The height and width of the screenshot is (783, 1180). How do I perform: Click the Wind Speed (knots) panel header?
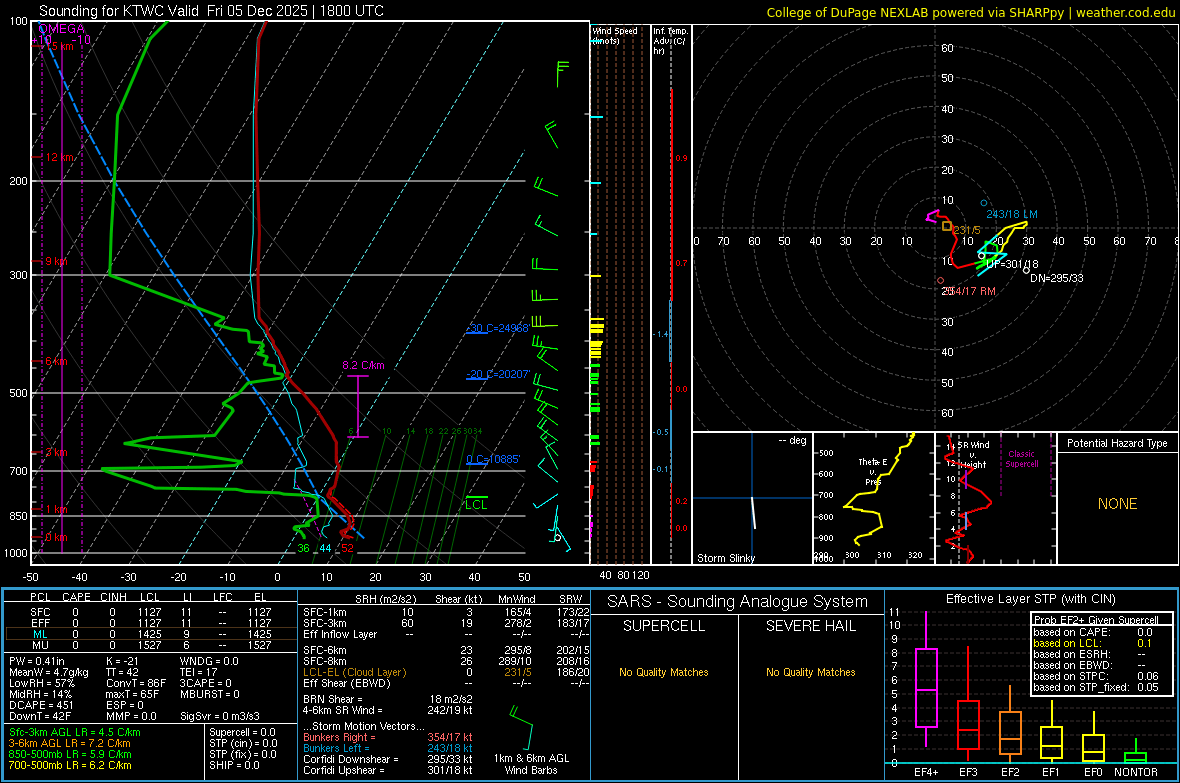[615, 35]
